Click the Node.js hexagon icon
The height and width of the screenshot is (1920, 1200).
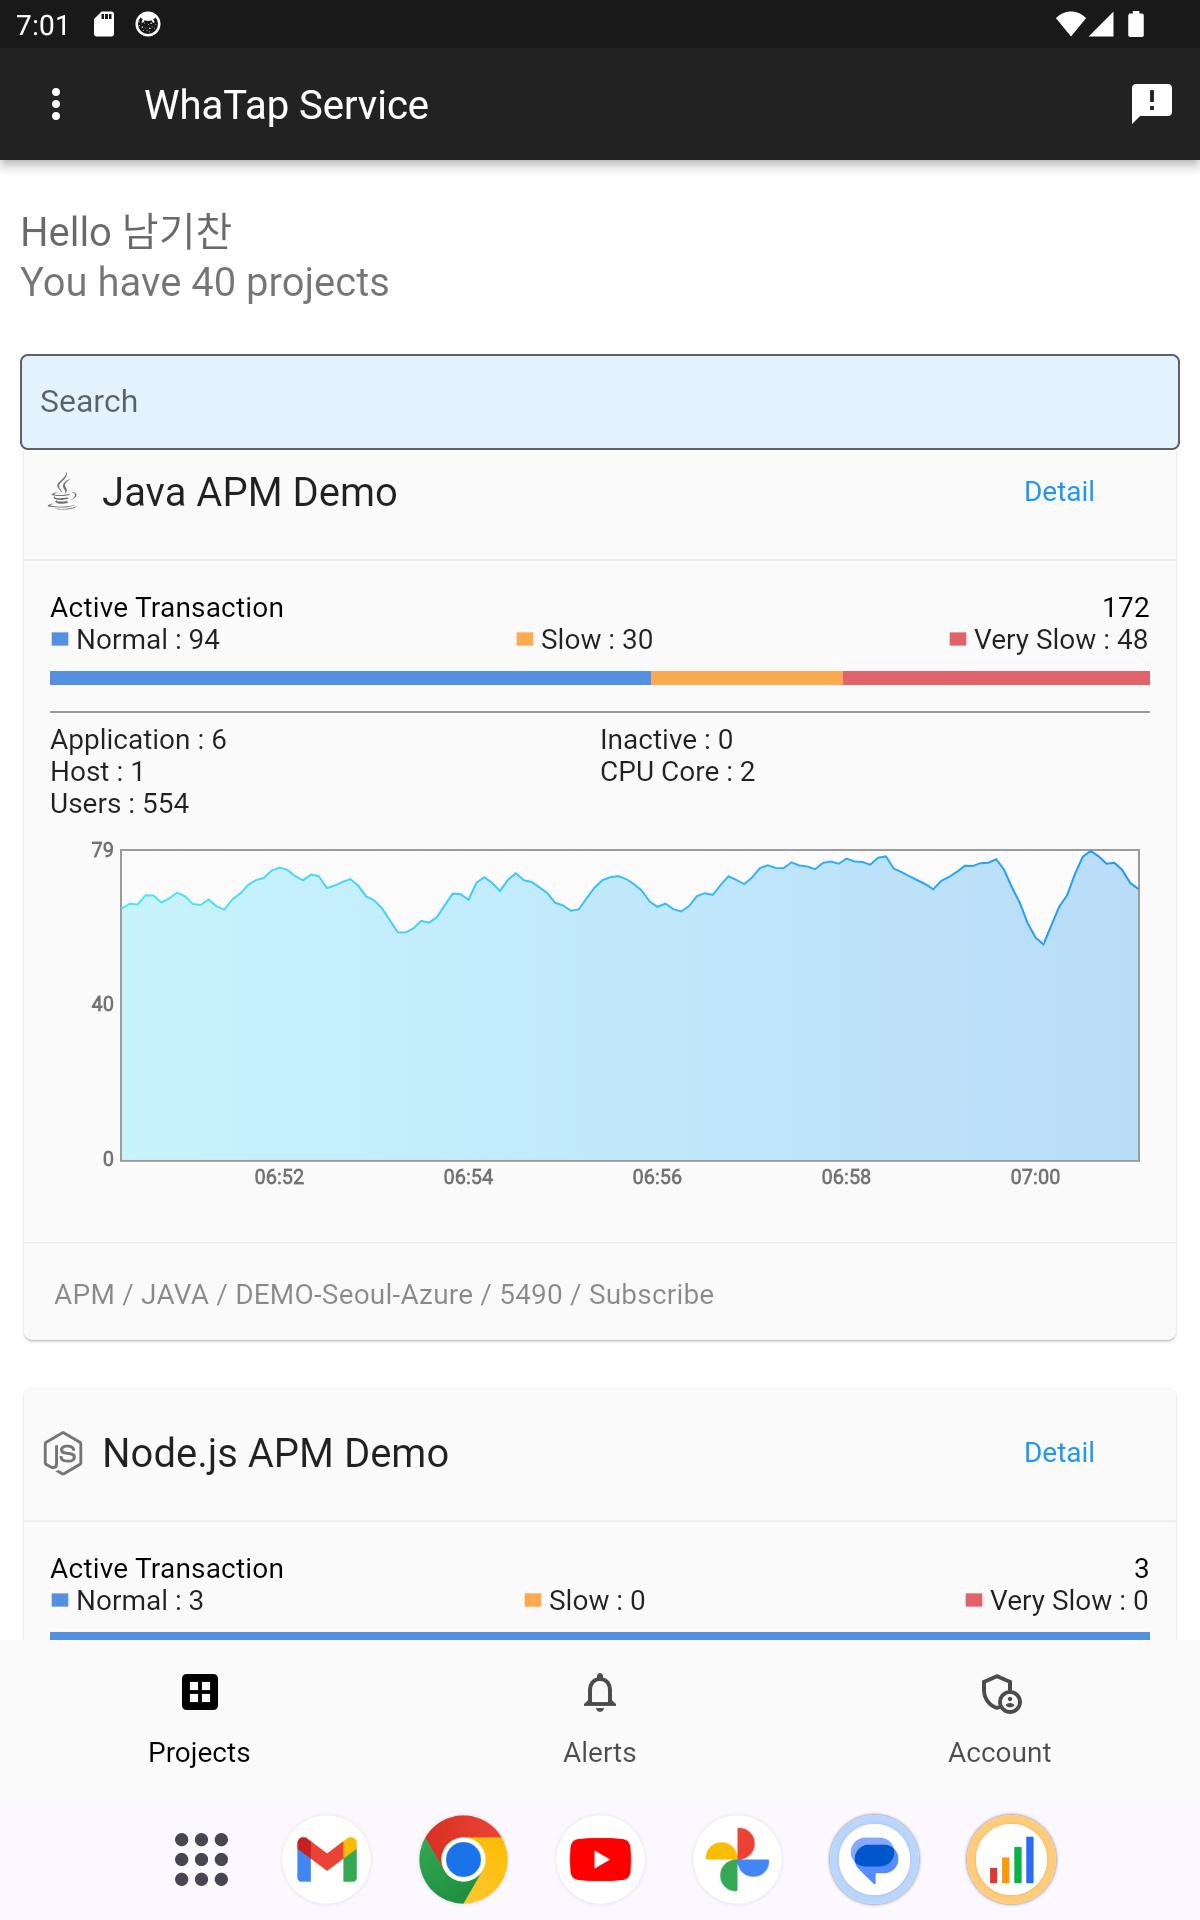point(63,1453)
